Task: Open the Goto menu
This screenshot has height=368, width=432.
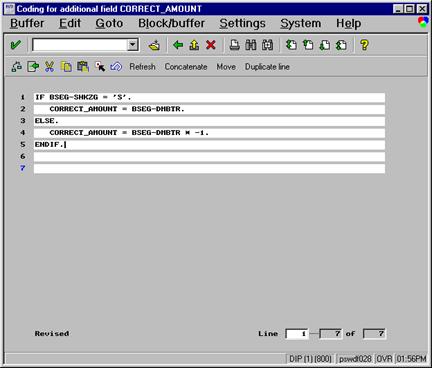Action: [109, 23]
